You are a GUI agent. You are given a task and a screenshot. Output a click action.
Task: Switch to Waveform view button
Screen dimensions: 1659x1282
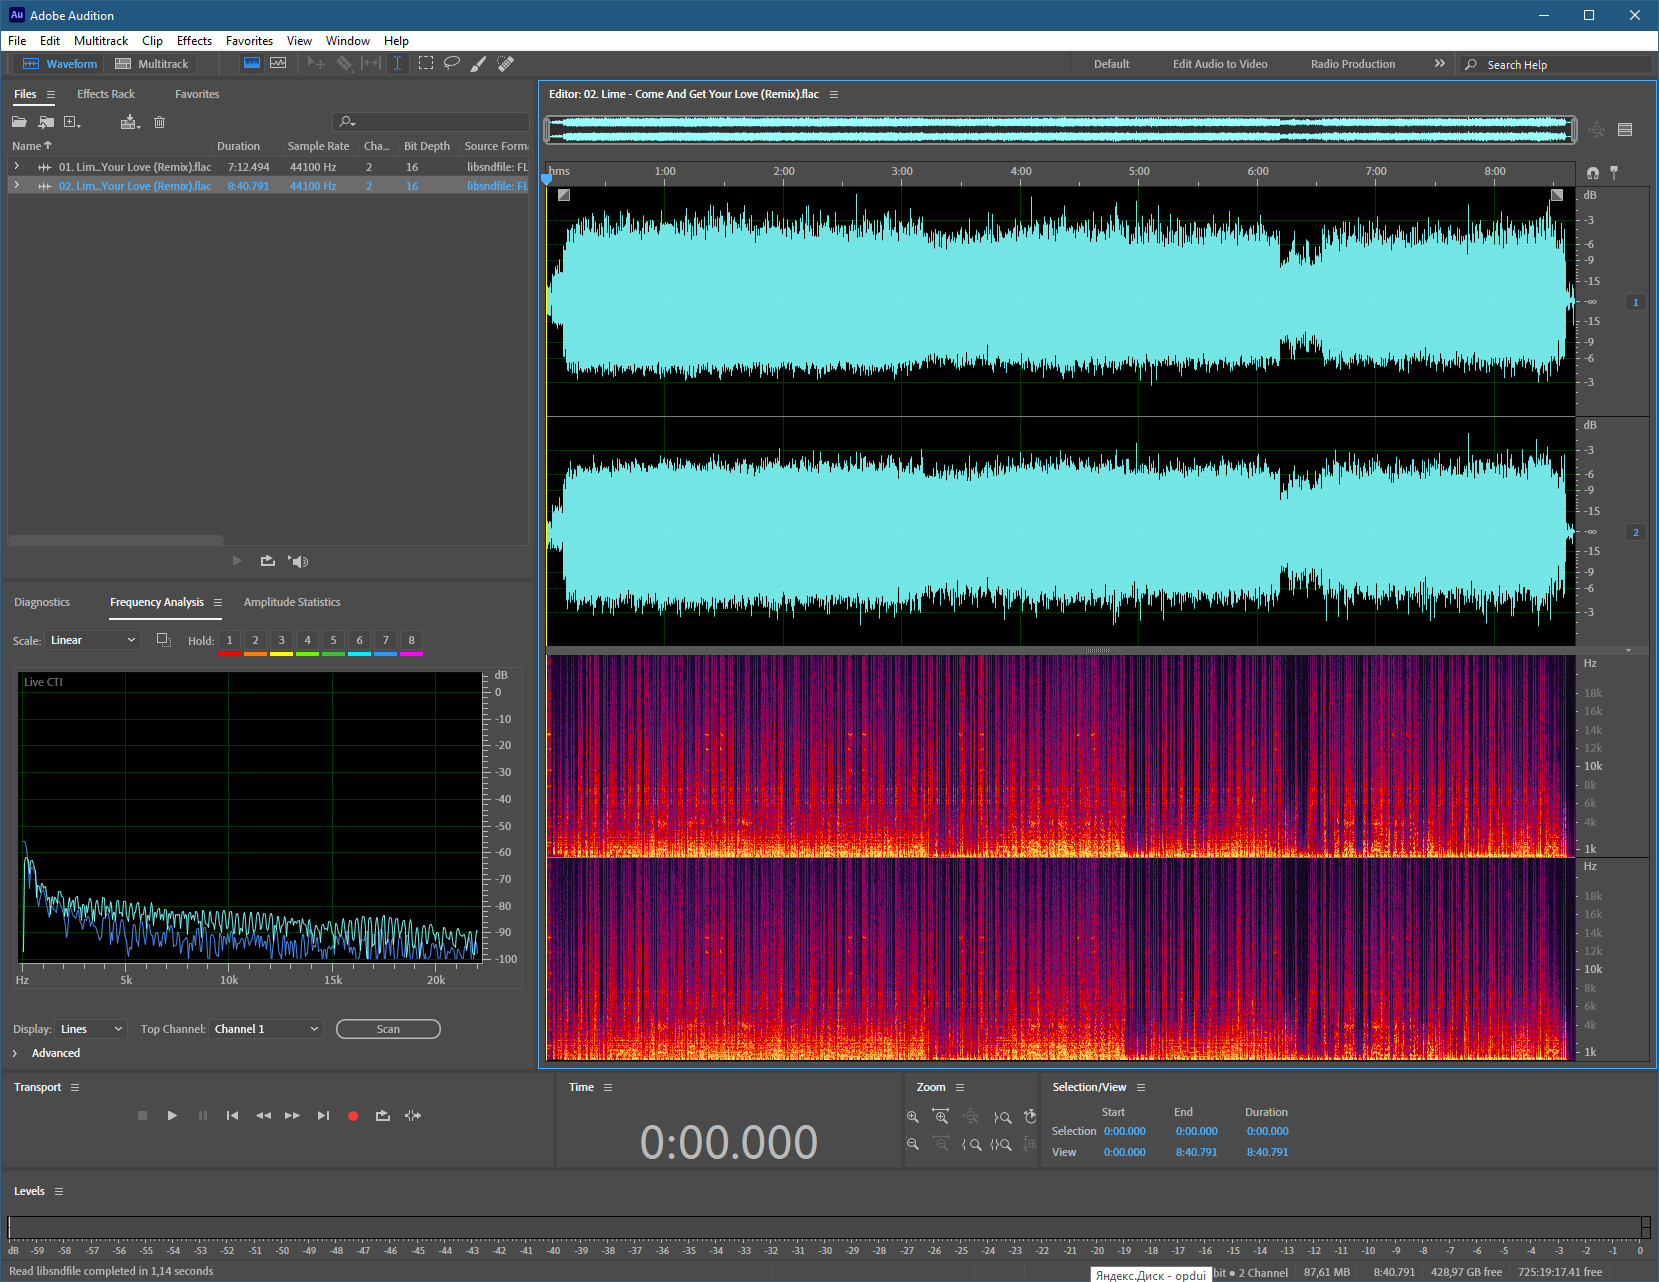click(60, 64)
